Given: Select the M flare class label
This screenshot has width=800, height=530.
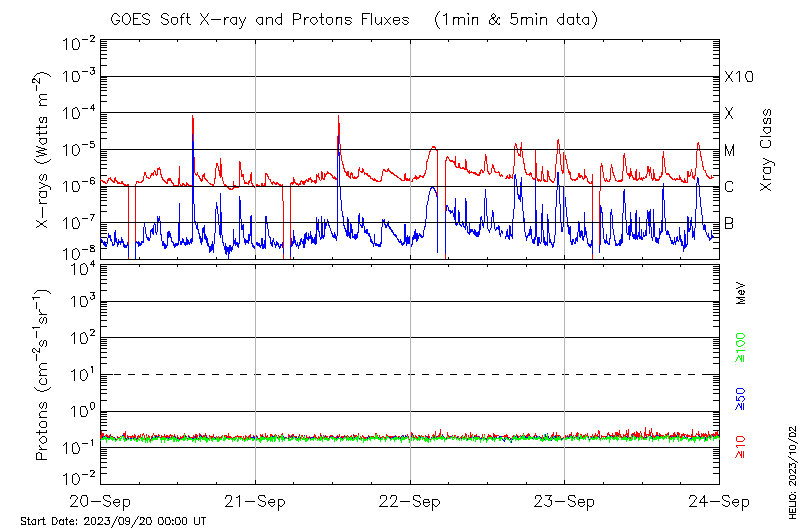Looking at the screenshot, I should [729, 151].
